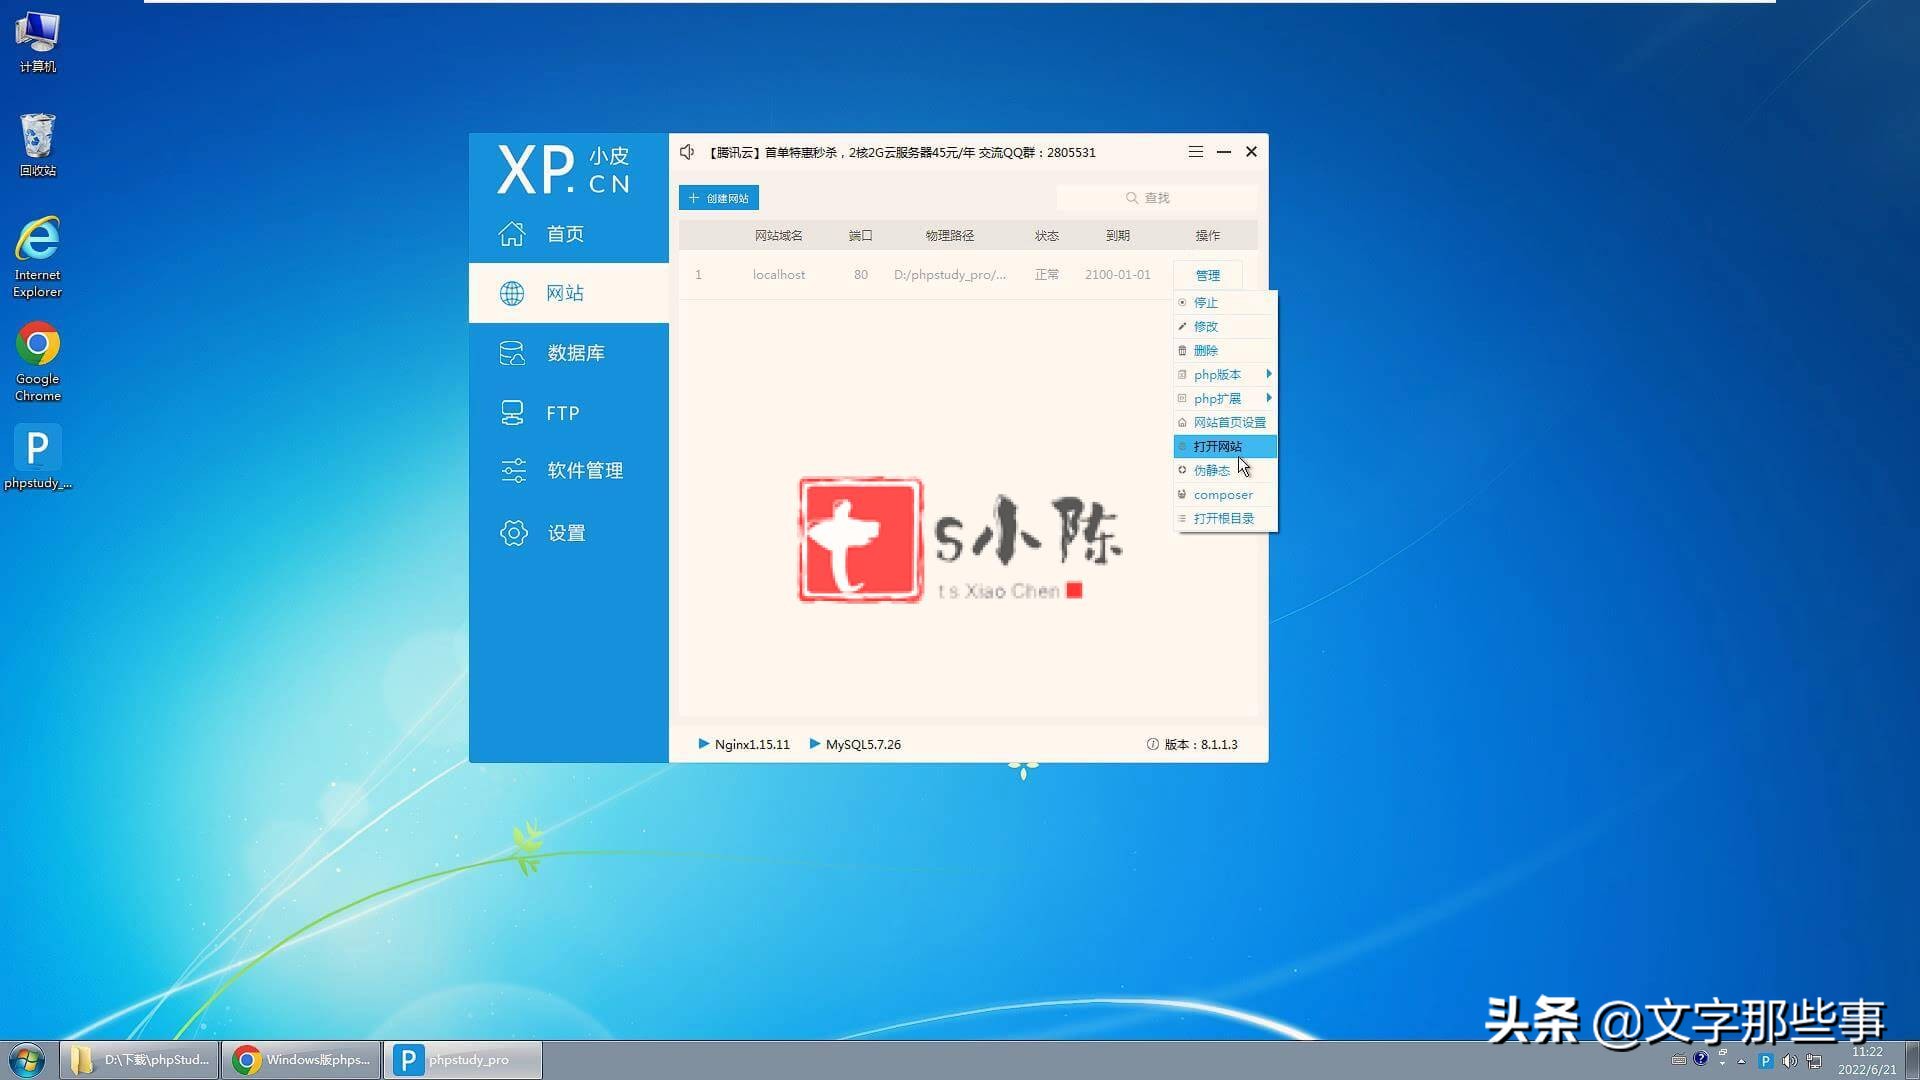Screen dimensions: 1920x1080
Task: Open the 管理 dropdown for localhost site
Action: [1207, 274]
